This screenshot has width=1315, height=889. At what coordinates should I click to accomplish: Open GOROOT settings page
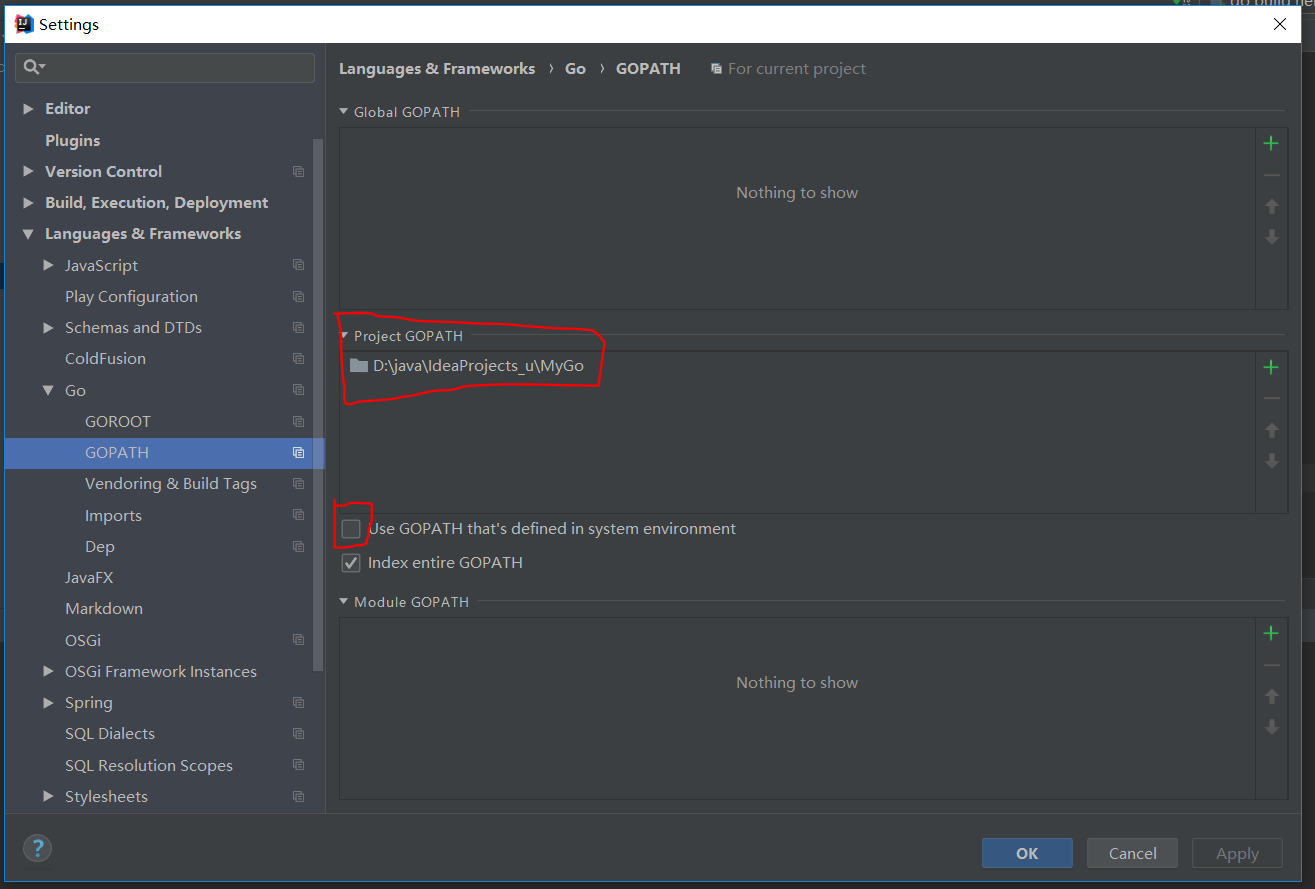[x=117, y=421]
